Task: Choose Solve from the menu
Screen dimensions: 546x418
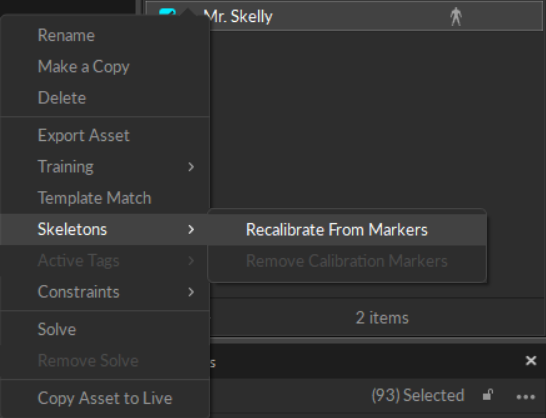Action: 57,330
